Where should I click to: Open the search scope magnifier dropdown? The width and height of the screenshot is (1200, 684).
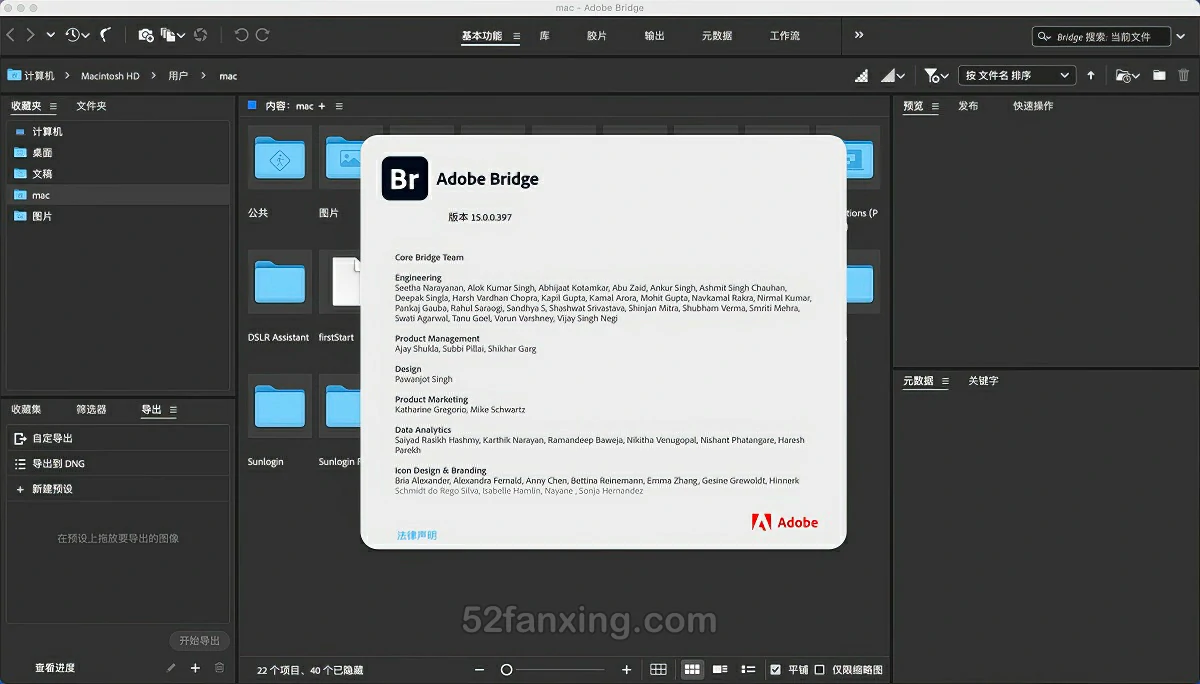tap(1045, 37)
